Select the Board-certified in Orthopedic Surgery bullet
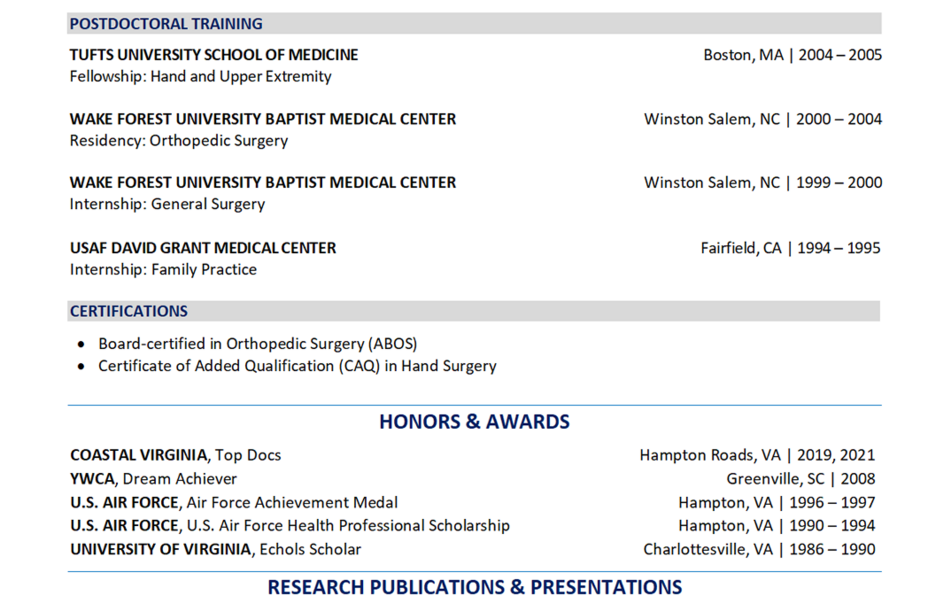This screenshot has height=604, width=951. click(x=258, y=344)
